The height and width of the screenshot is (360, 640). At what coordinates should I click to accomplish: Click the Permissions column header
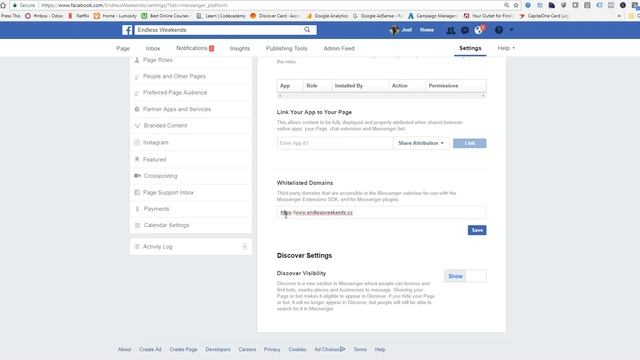pos(443,86)
